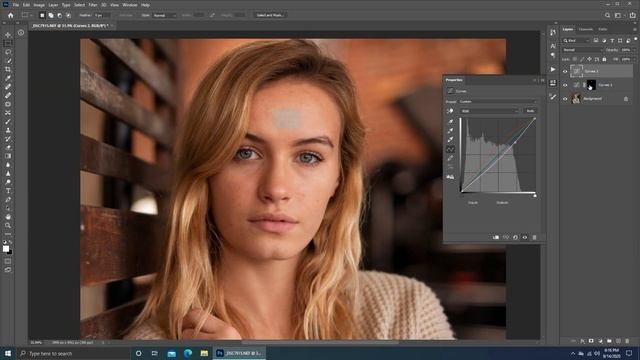Choose Subtract from selection mode icon

60,15
